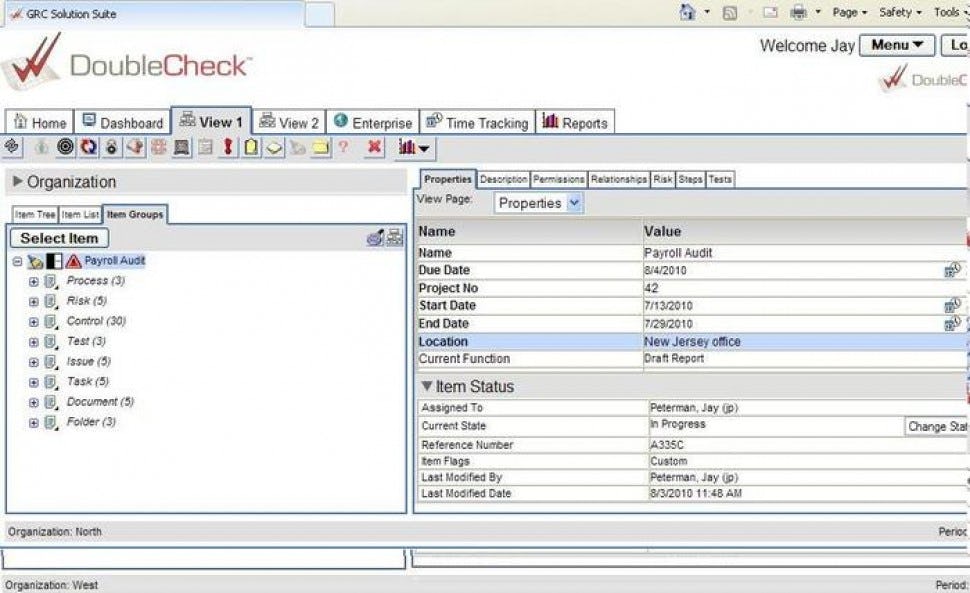
Task: Click the browser home icon
Action: [x=685, y=12]
